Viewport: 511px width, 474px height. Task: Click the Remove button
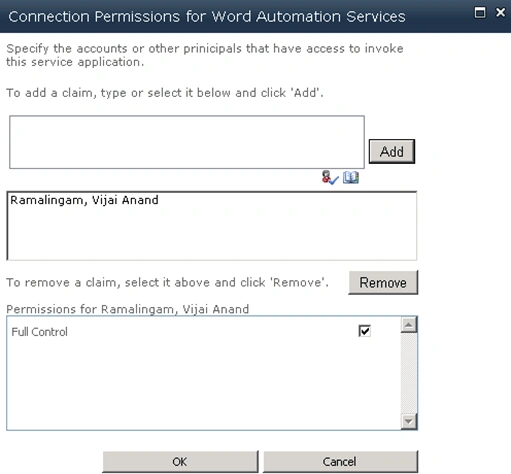[383, 282]
